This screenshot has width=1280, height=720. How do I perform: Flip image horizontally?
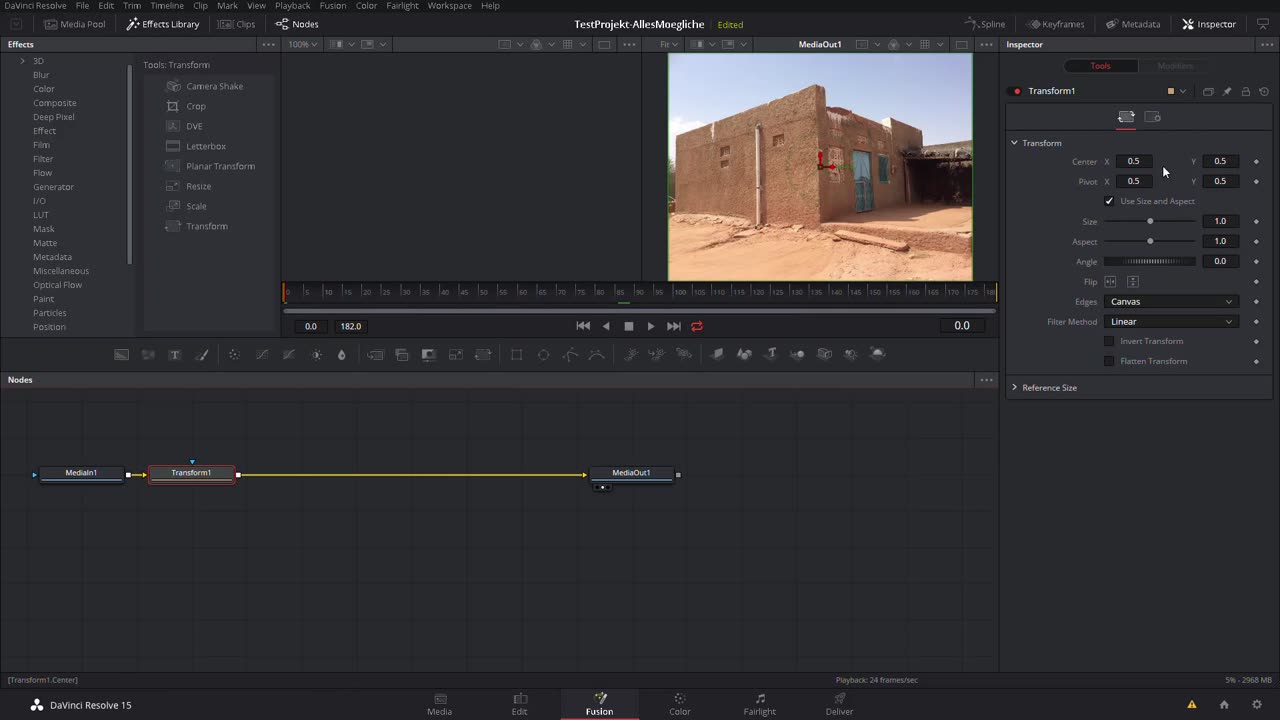1110,282
